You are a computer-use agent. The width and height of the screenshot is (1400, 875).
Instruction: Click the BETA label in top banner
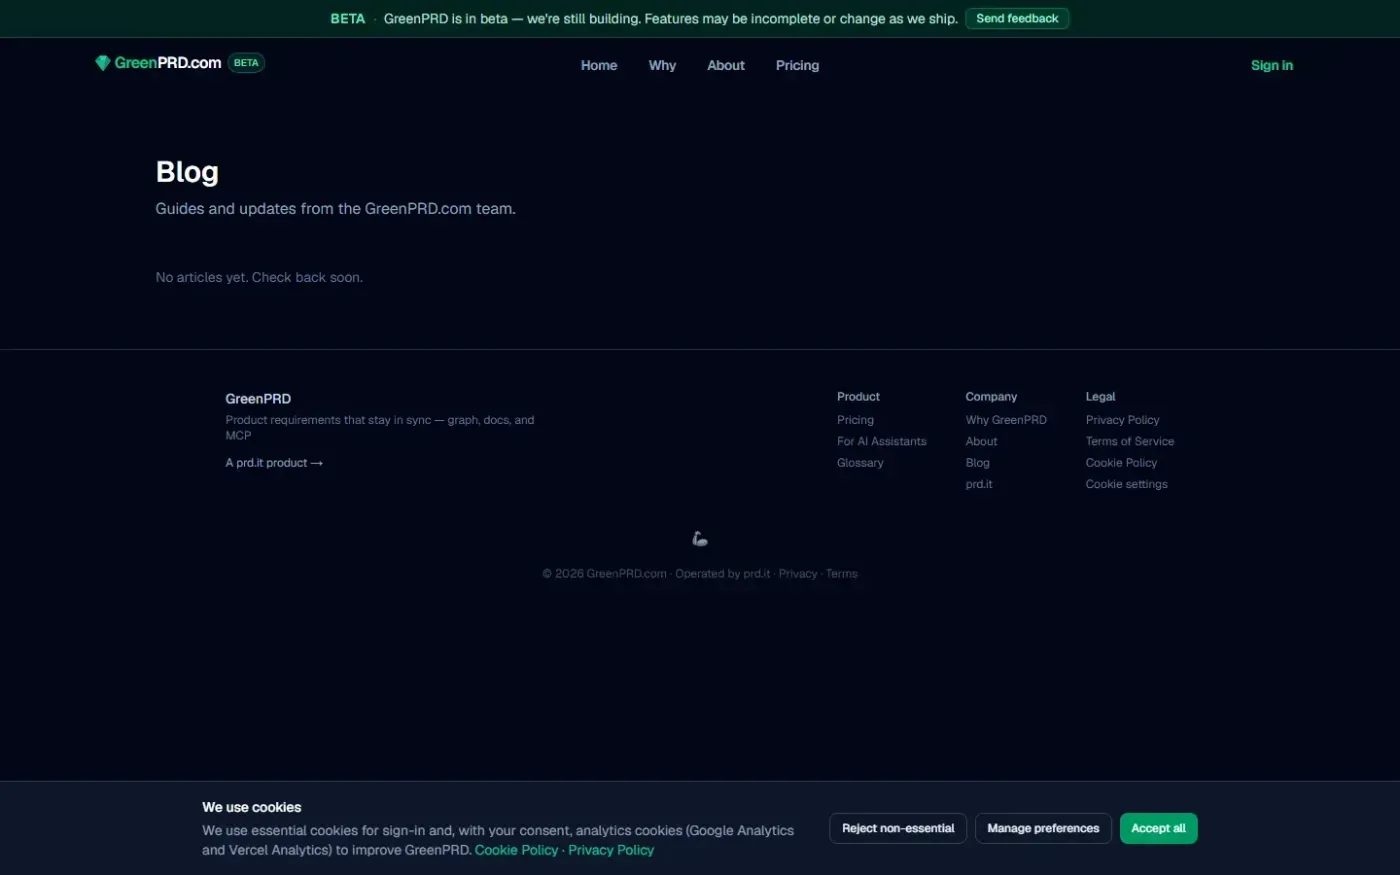[348, 19]
